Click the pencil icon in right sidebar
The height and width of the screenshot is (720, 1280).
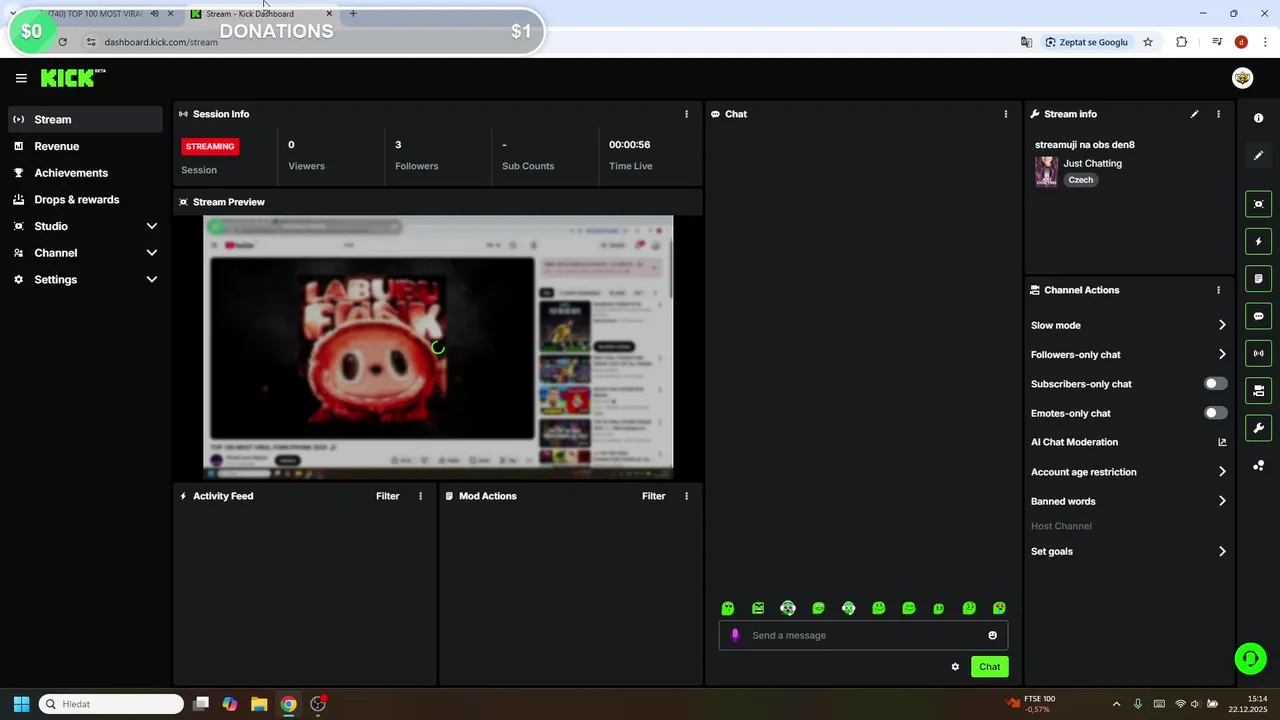point(1258,155)
